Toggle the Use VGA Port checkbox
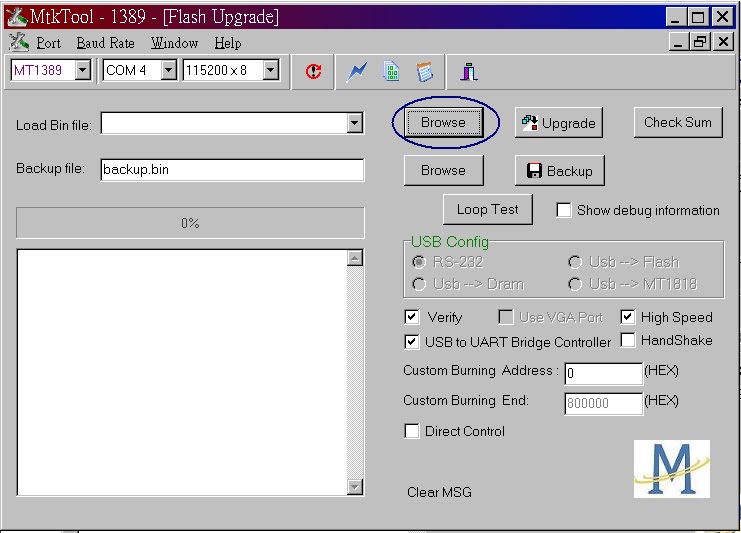The image size is (741, 533). [x=506, y=317]
